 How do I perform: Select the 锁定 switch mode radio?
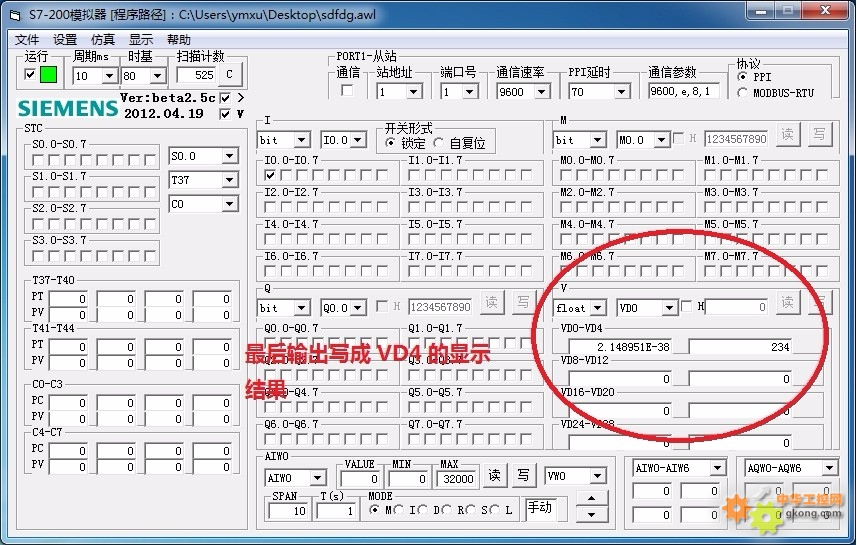[390, 143]
